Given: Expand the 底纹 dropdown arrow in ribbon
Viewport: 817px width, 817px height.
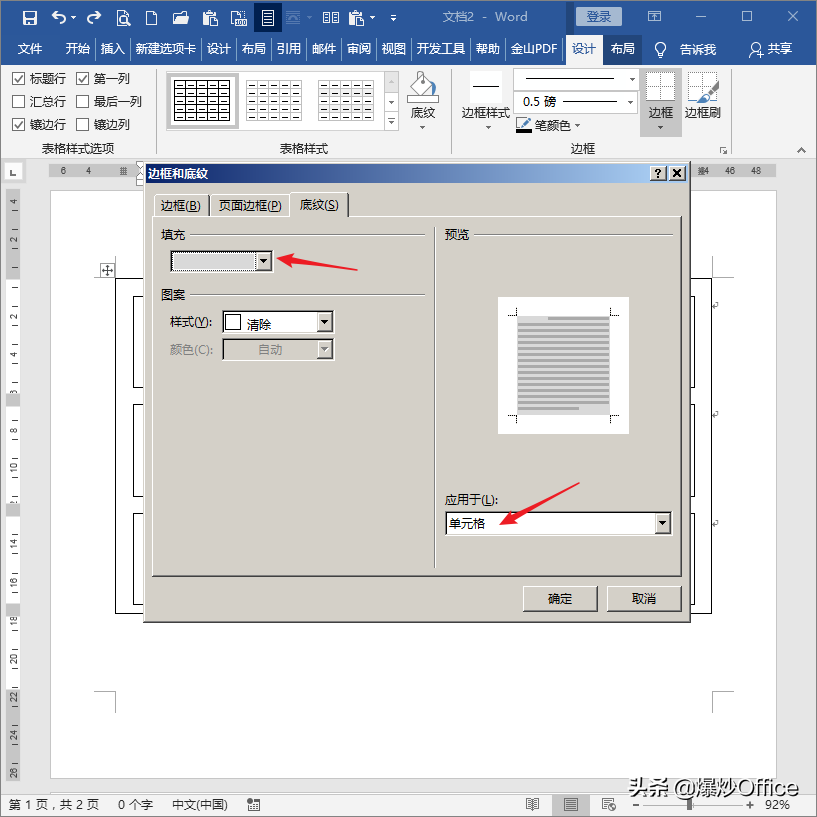Looking at the screenshot, I should [x=423, y=128].
